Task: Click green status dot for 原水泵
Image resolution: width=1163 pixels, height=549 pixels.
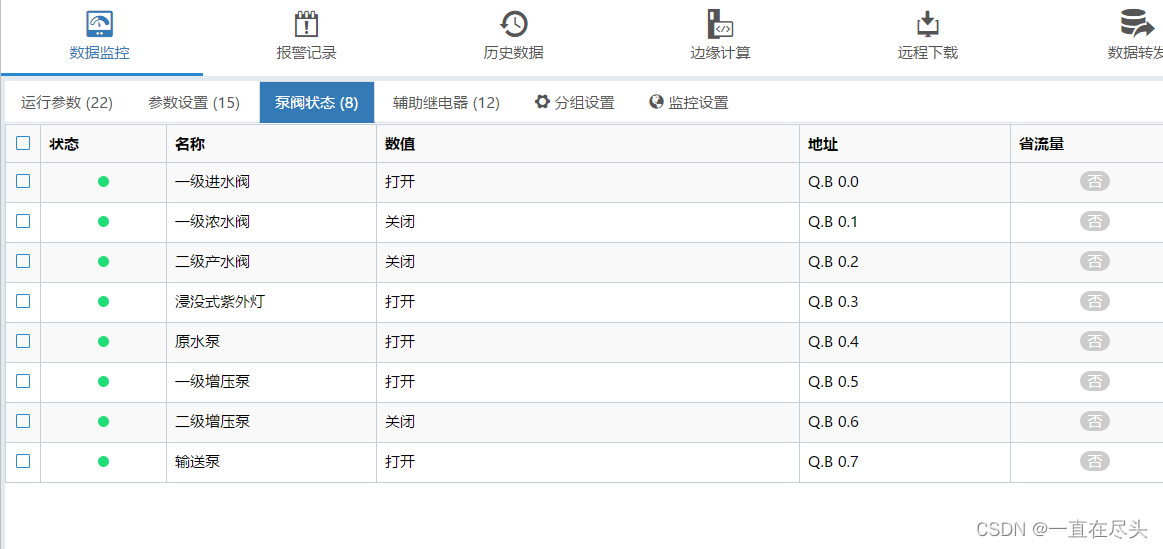Action: [x=104, y=342]
